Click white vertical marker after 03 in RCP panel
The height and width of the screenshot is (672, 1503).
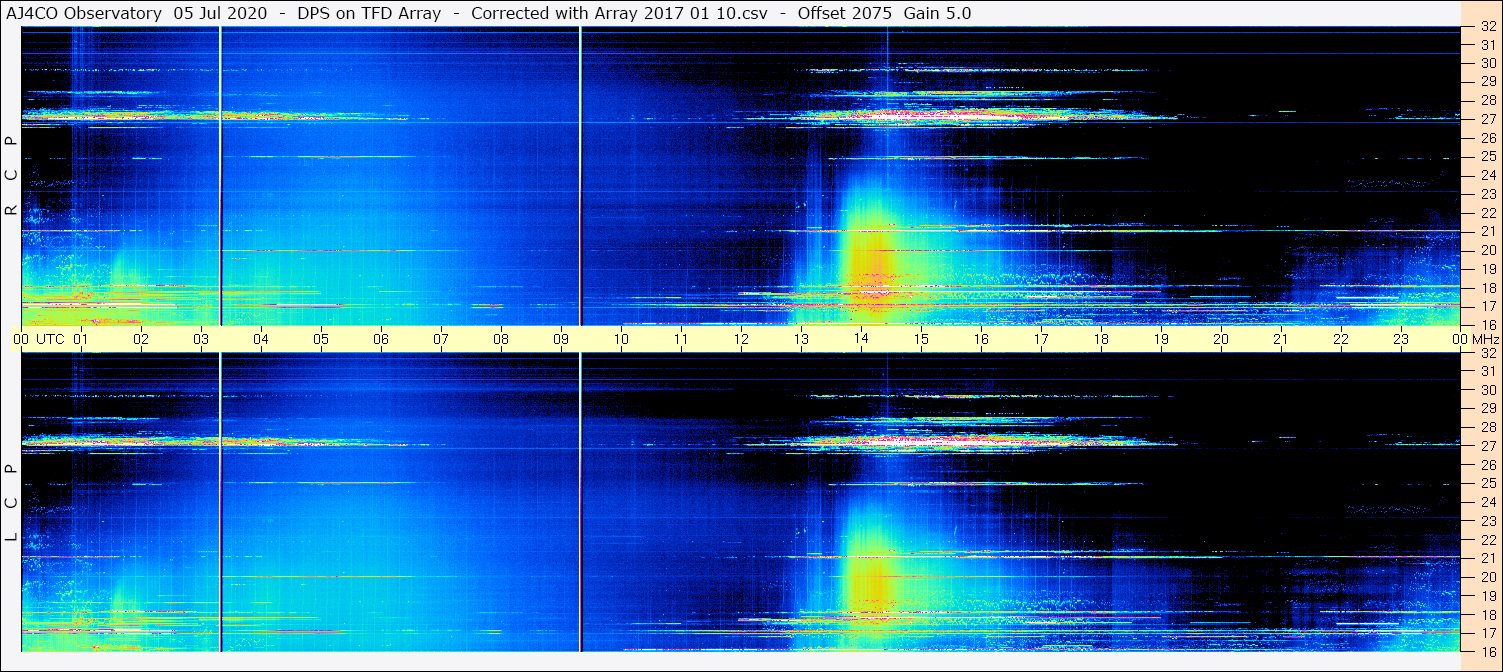coord(220,176)
